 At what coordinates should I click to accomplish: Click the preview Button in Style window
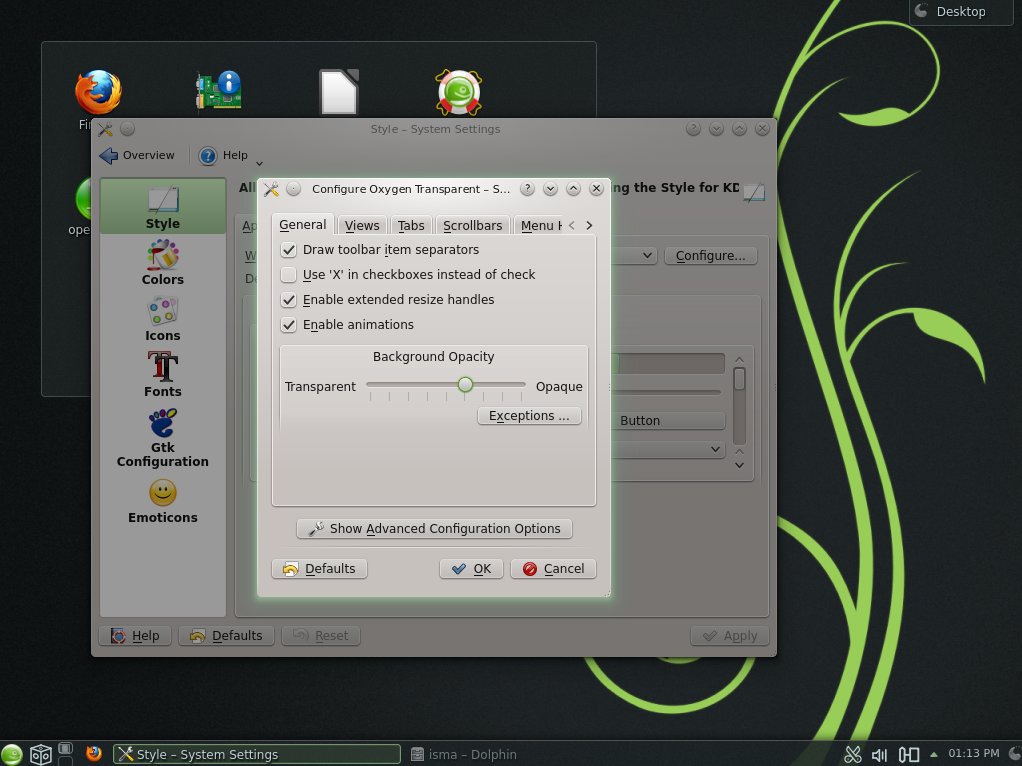(669, 420)
